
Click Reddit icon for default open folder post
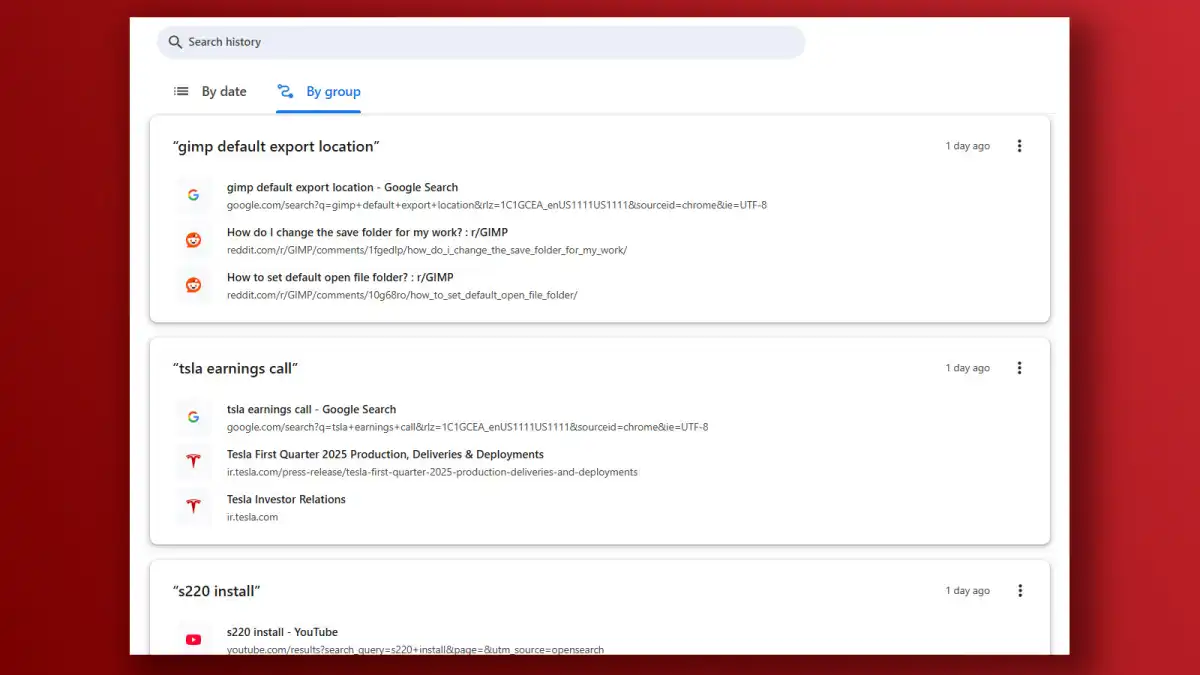click(x=193, y=285)
